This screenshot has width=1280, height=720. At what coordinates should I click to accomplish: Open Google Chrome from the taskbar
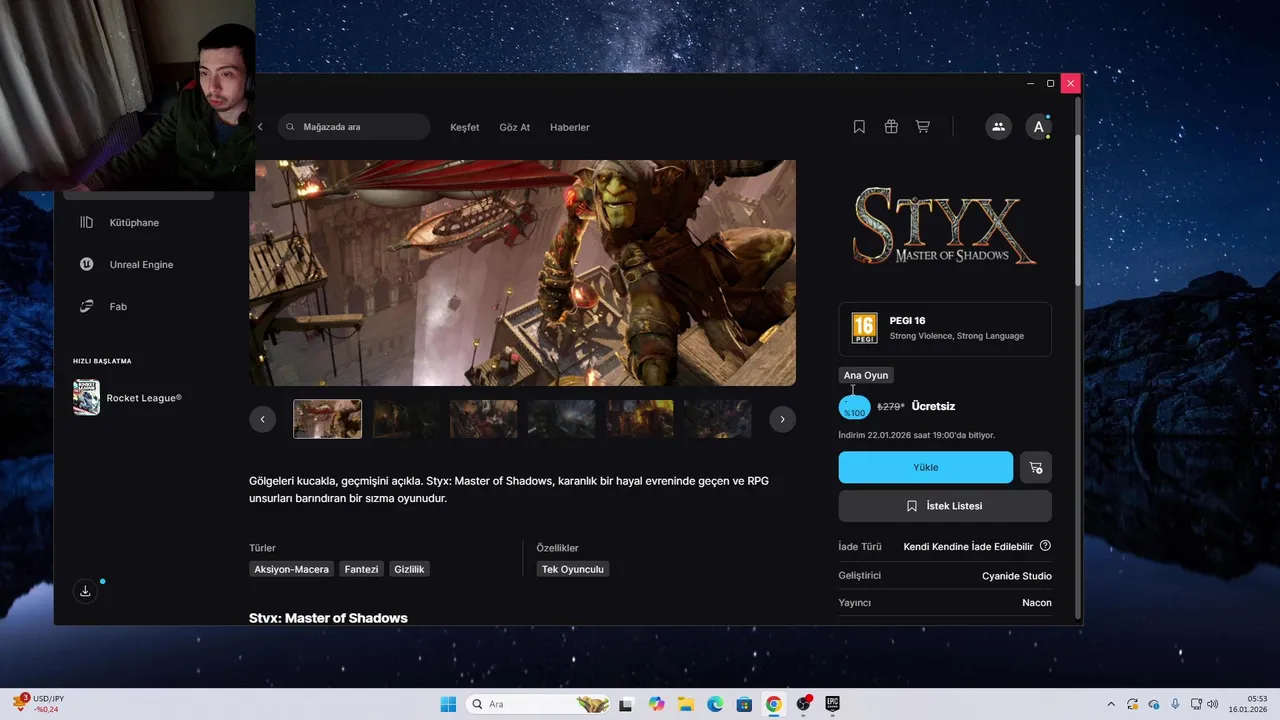point(774,704)
